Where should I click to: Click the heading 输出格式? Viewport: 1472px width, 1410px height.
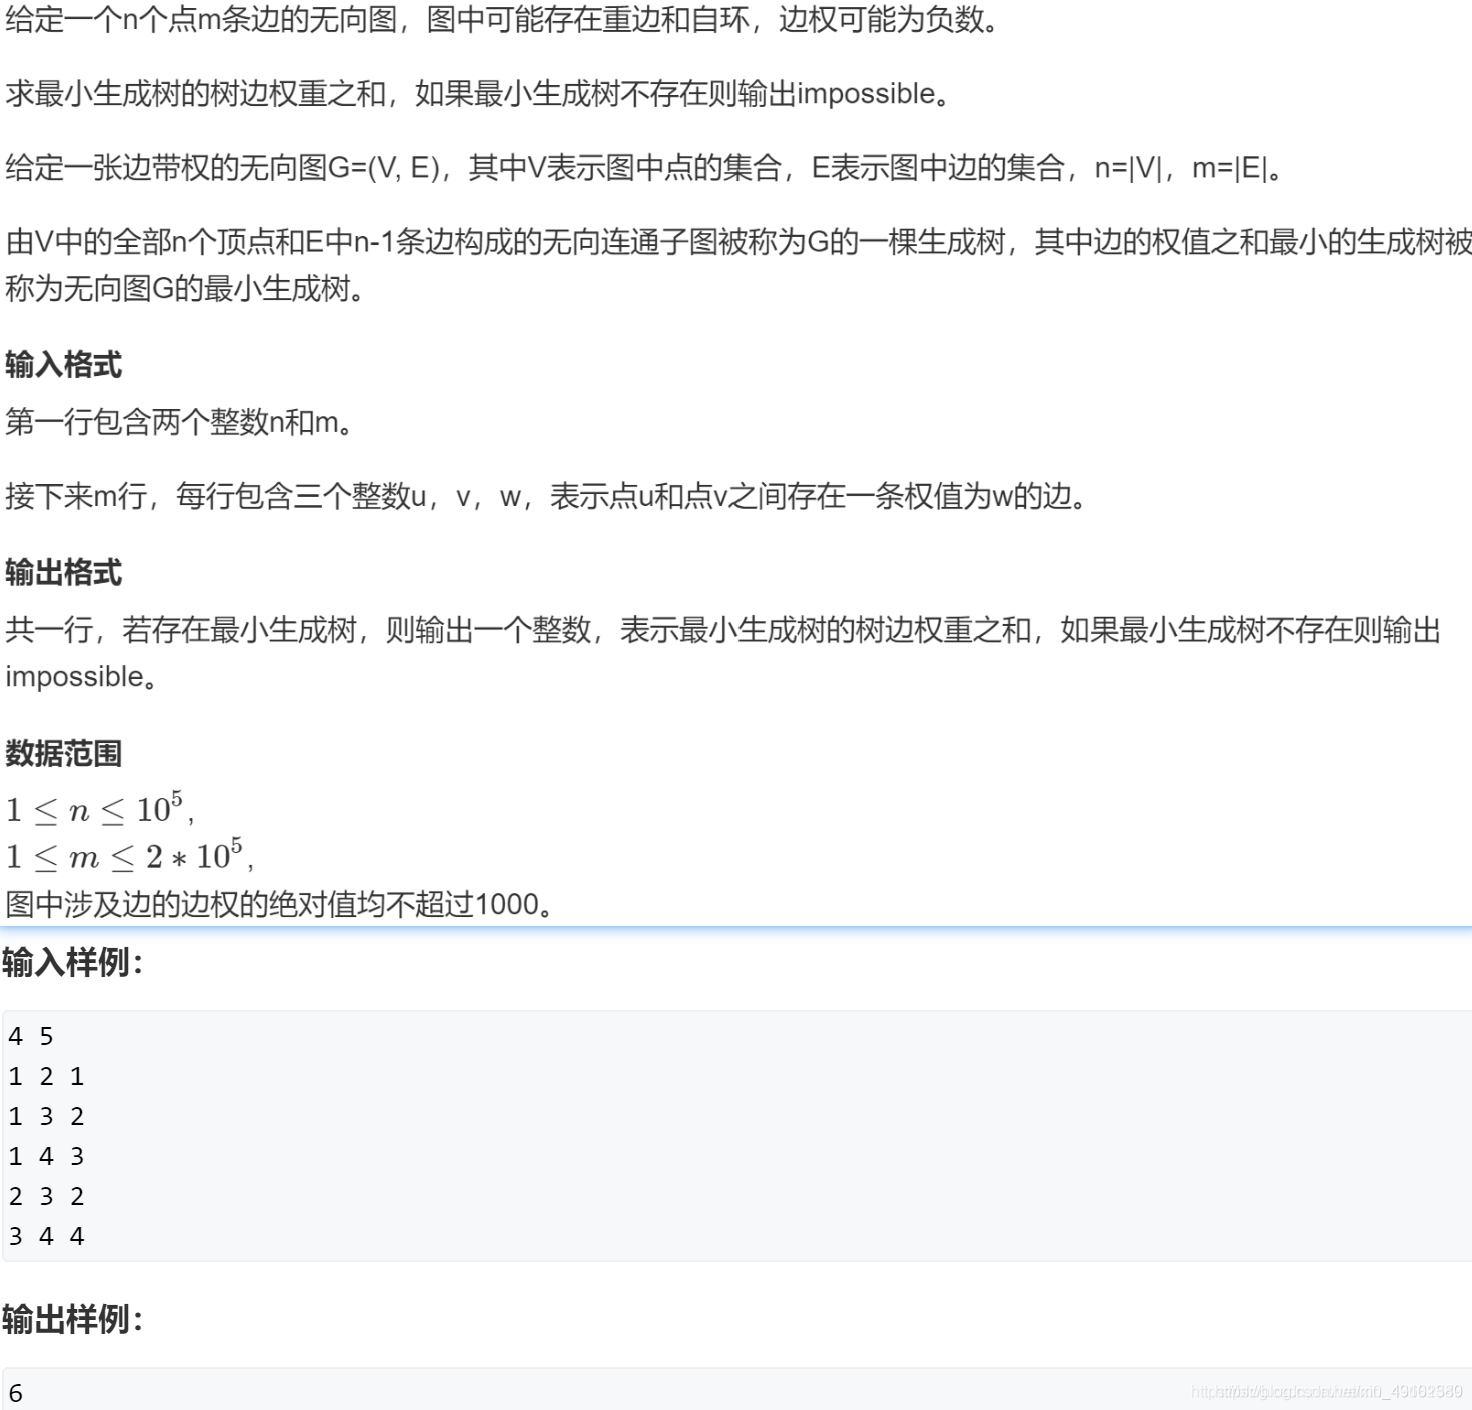point(63,573)
